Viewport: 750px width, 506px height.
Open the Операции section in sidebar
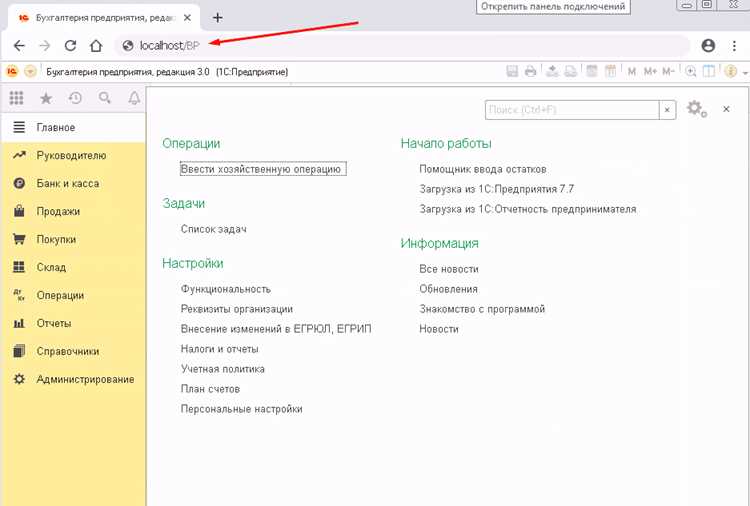(x=73, y=295)
